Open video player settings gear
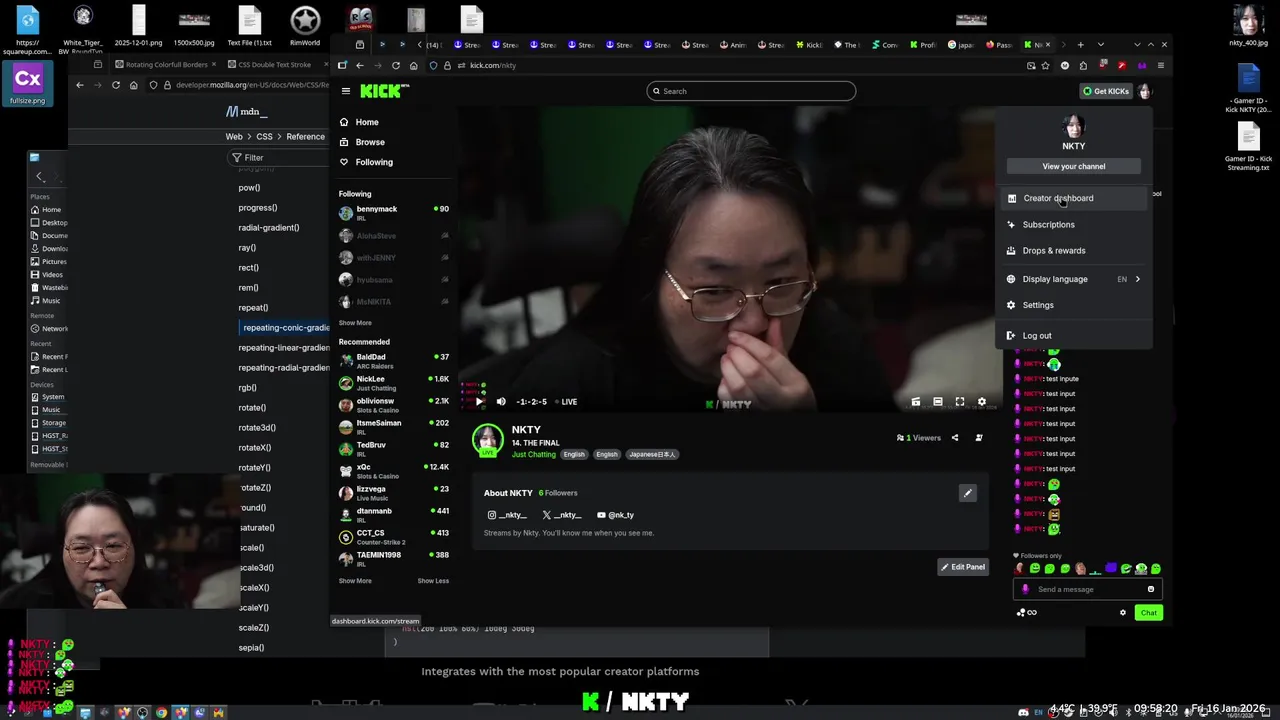This screenshot has height=720, width=1280. pyautogui.click(x=982, y=402)
